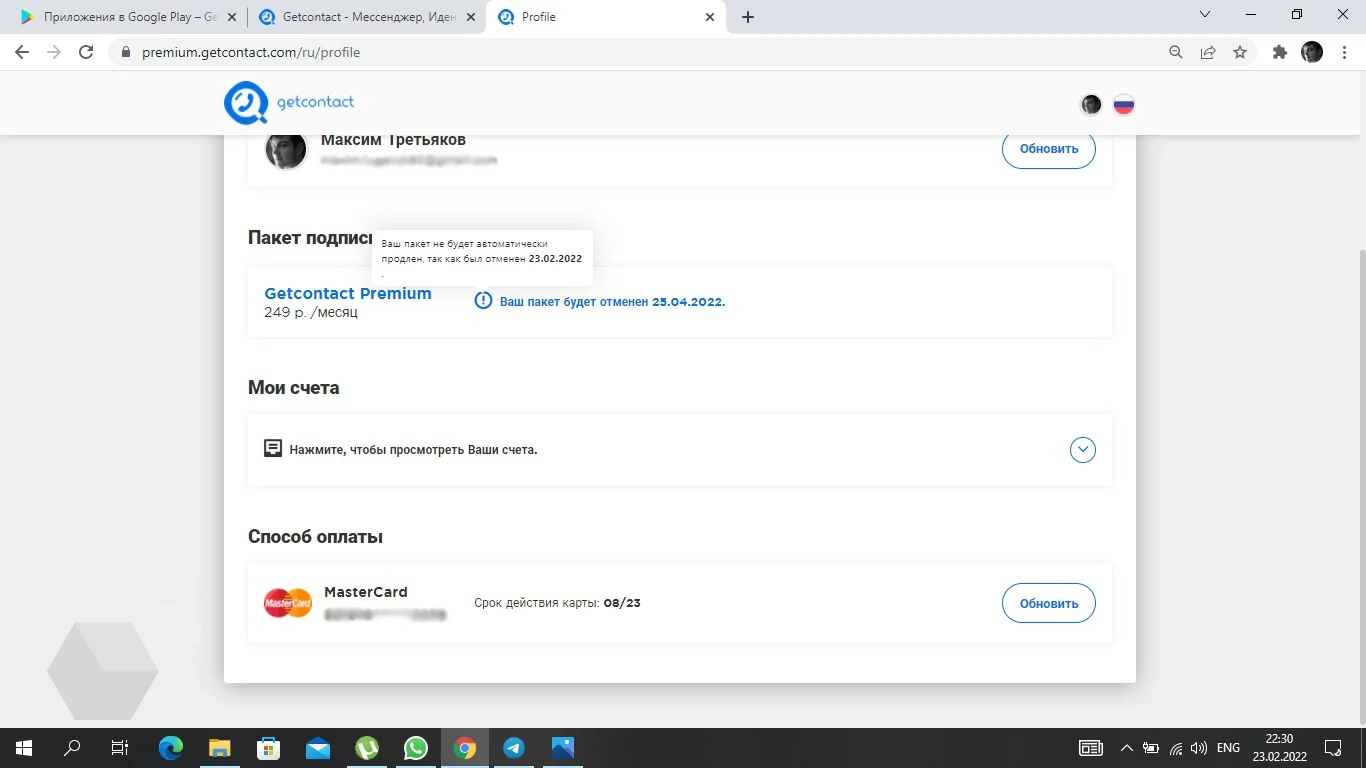Reload the current page
The height and width of the screenshot is (768, 1366).
[x=86, y=52]
